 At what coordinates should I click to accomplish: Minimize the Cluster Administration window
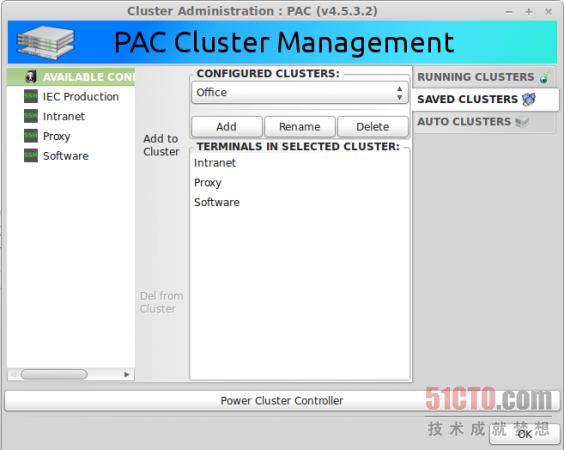[509, 12]
